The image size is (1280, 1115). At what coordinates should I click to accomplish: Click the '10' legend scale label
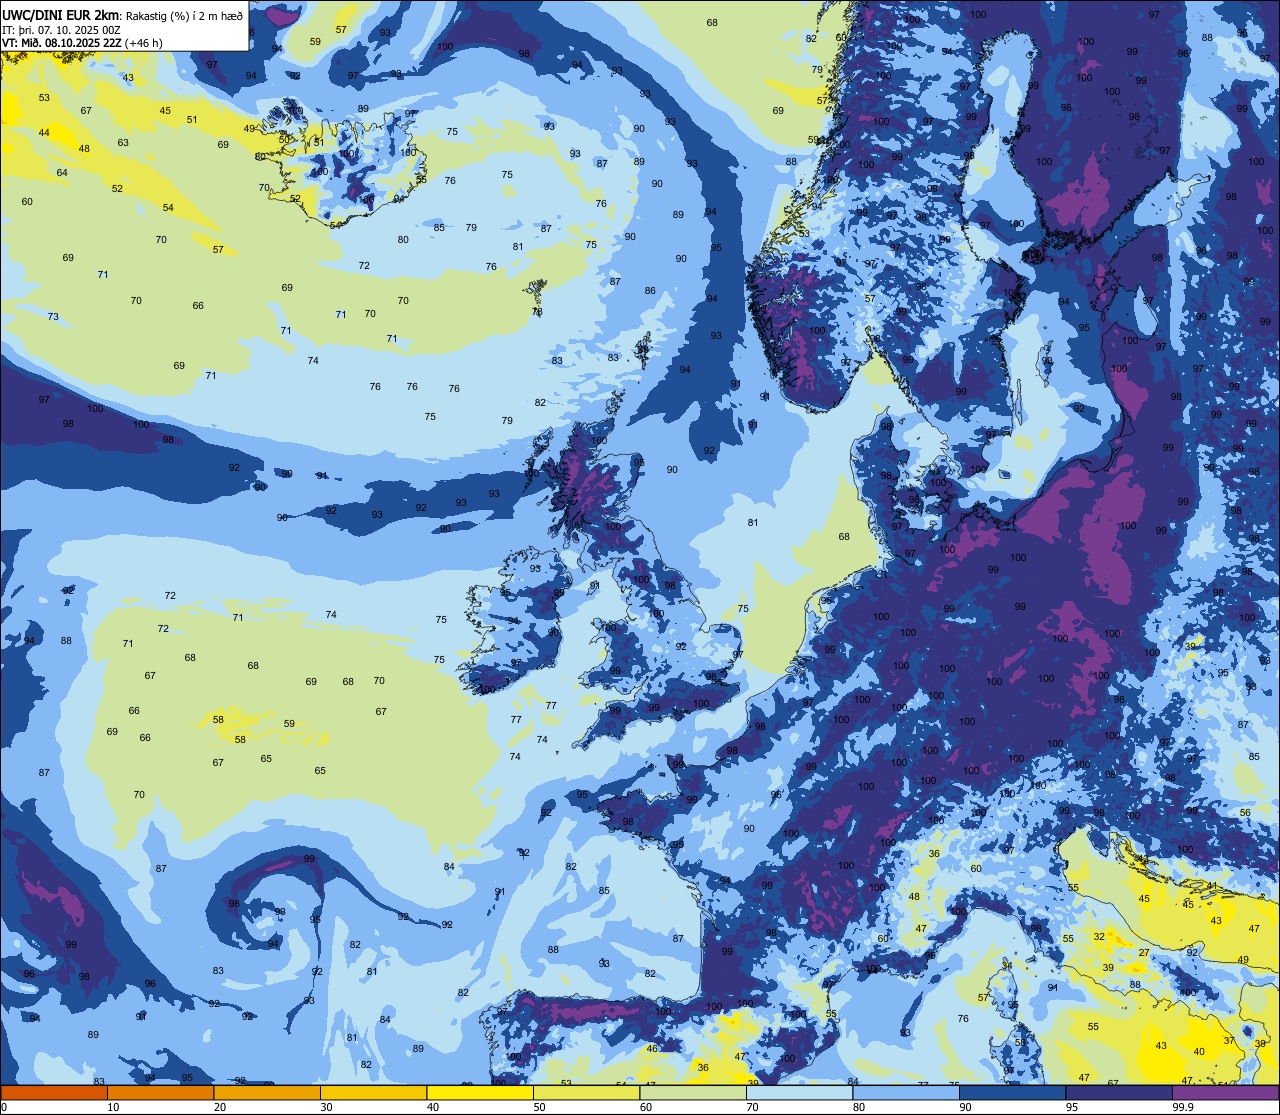[113, 1107]
